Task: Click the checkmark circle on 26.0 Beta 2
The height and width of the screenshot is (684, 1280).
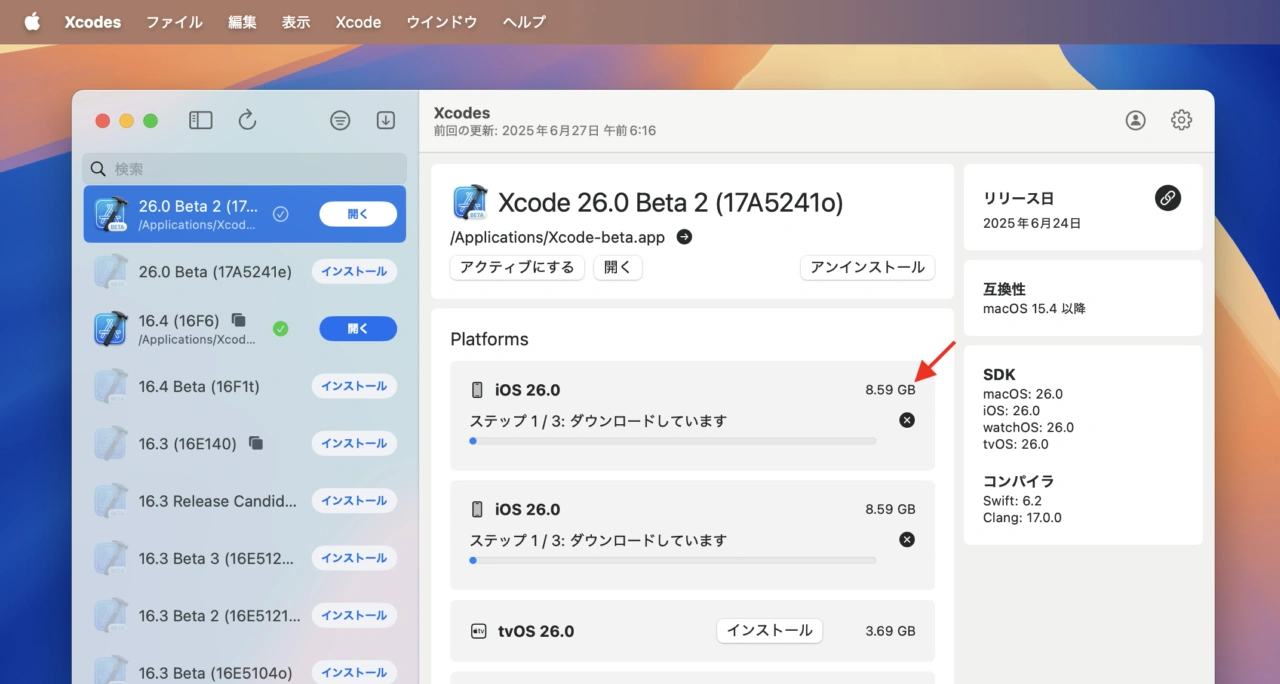Action: [280, 214]
